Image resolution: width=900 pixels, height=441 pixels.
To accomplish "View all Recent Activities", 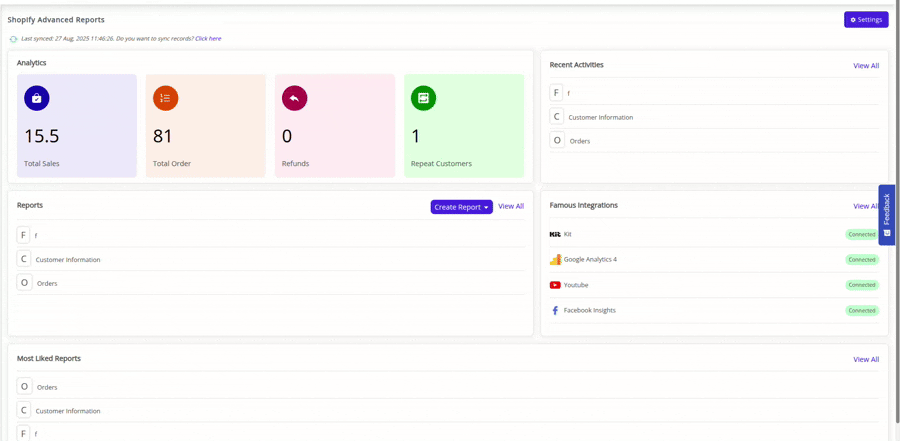I will (x=866, y=66).
